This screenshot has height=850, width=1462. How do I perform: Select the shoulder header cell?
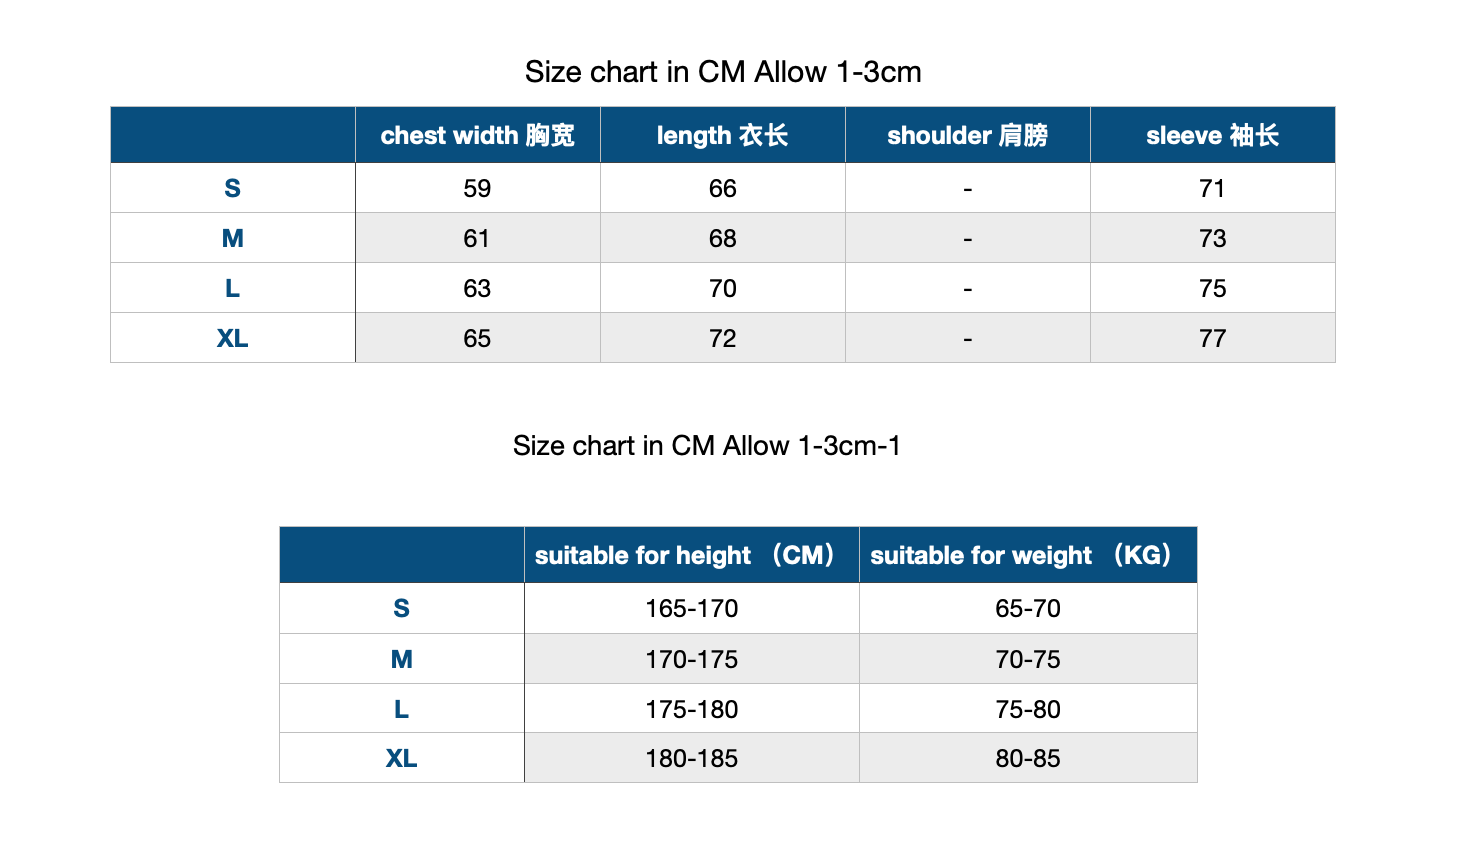968,135
